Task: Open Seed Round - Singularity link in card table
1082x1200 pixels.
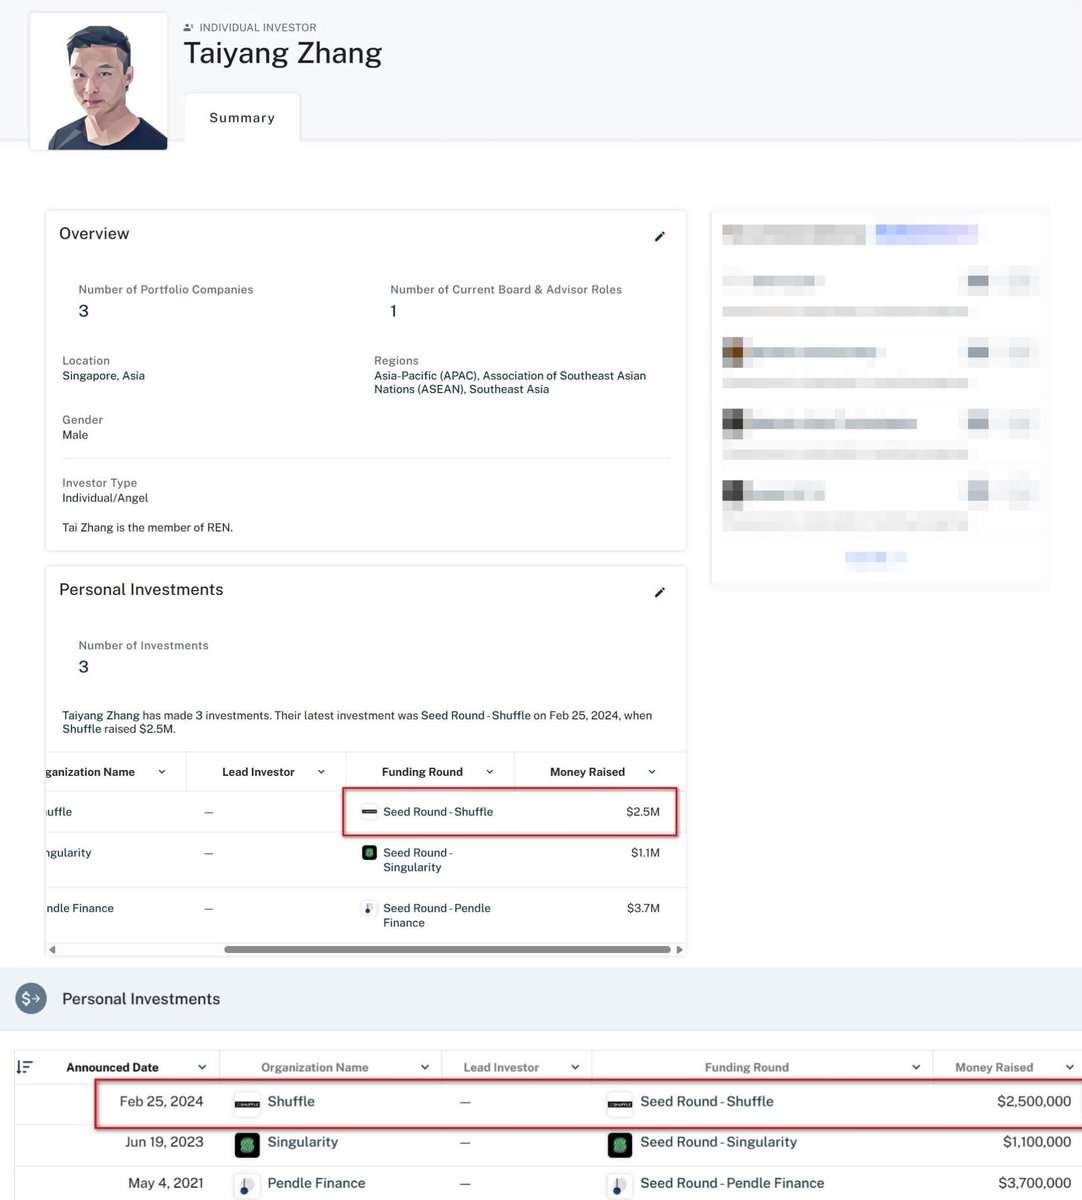Action: point(418,860)
